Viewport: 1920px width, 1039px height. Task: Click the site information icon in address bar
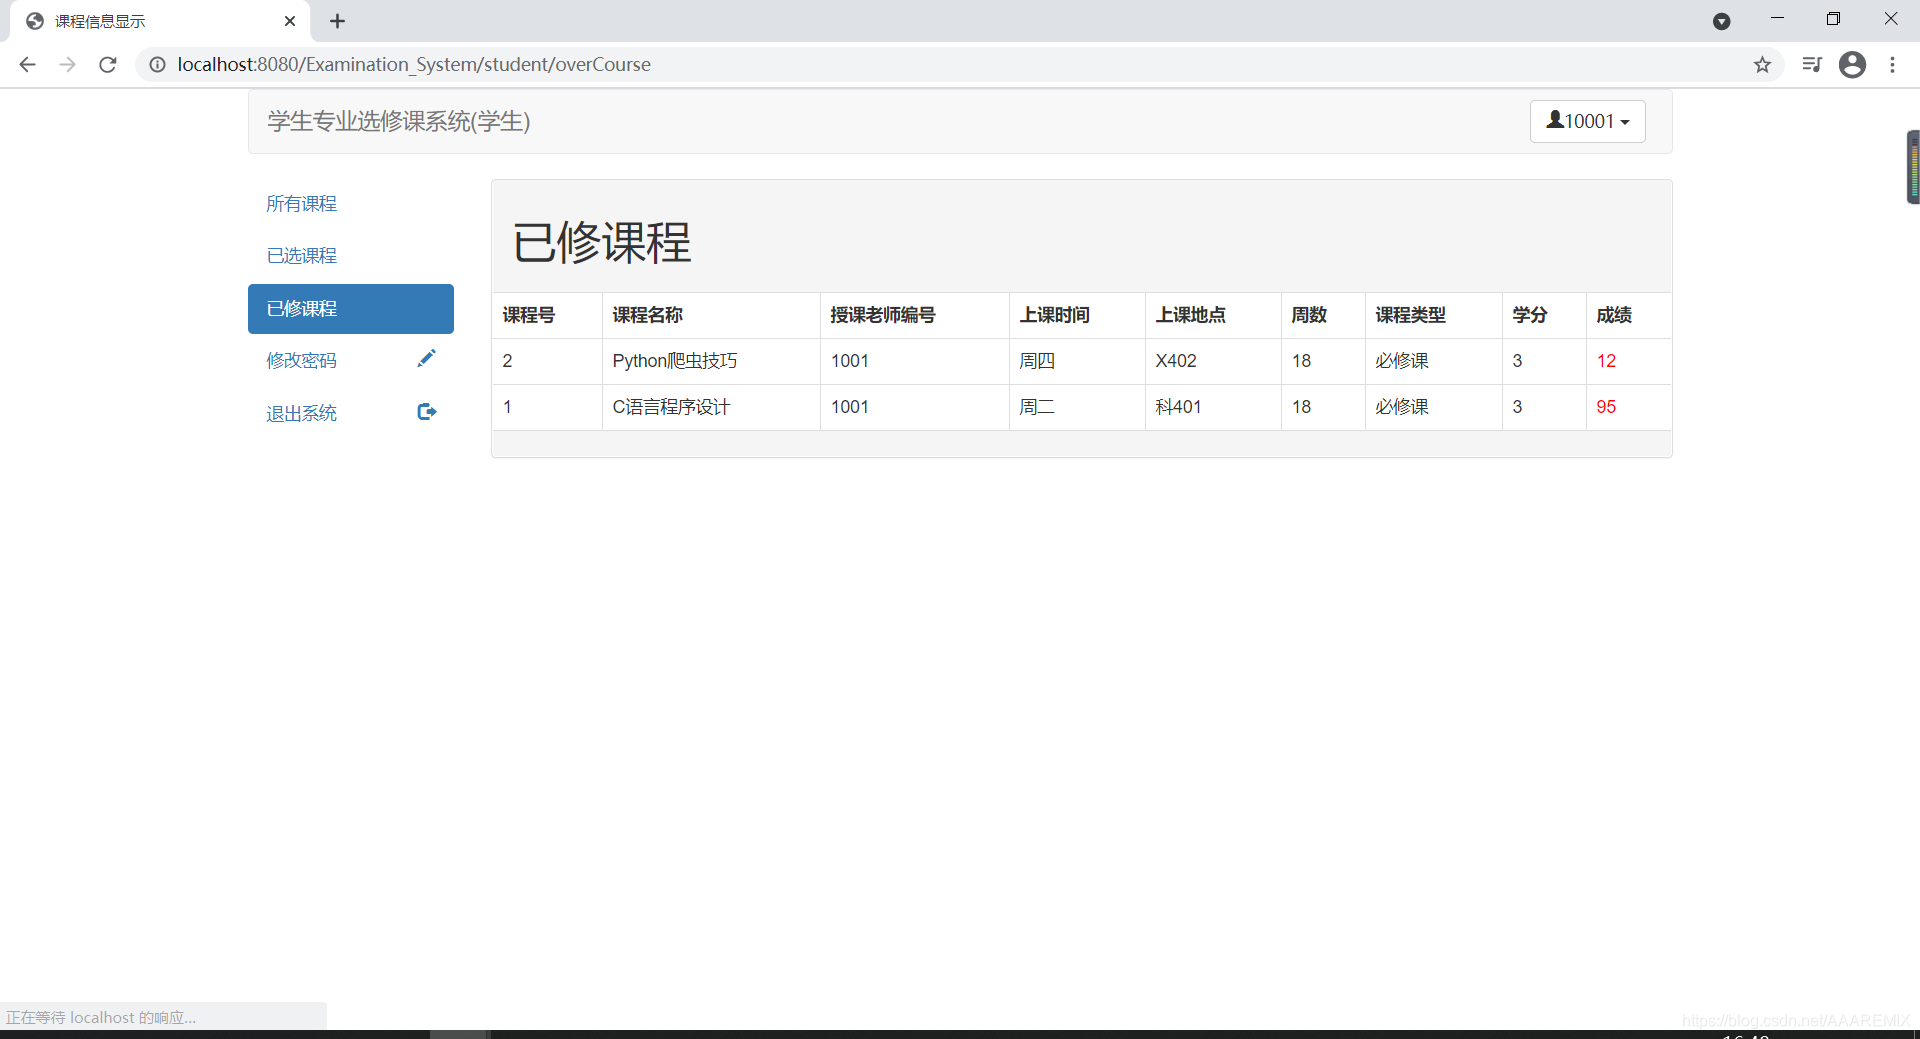pos(157,65)
